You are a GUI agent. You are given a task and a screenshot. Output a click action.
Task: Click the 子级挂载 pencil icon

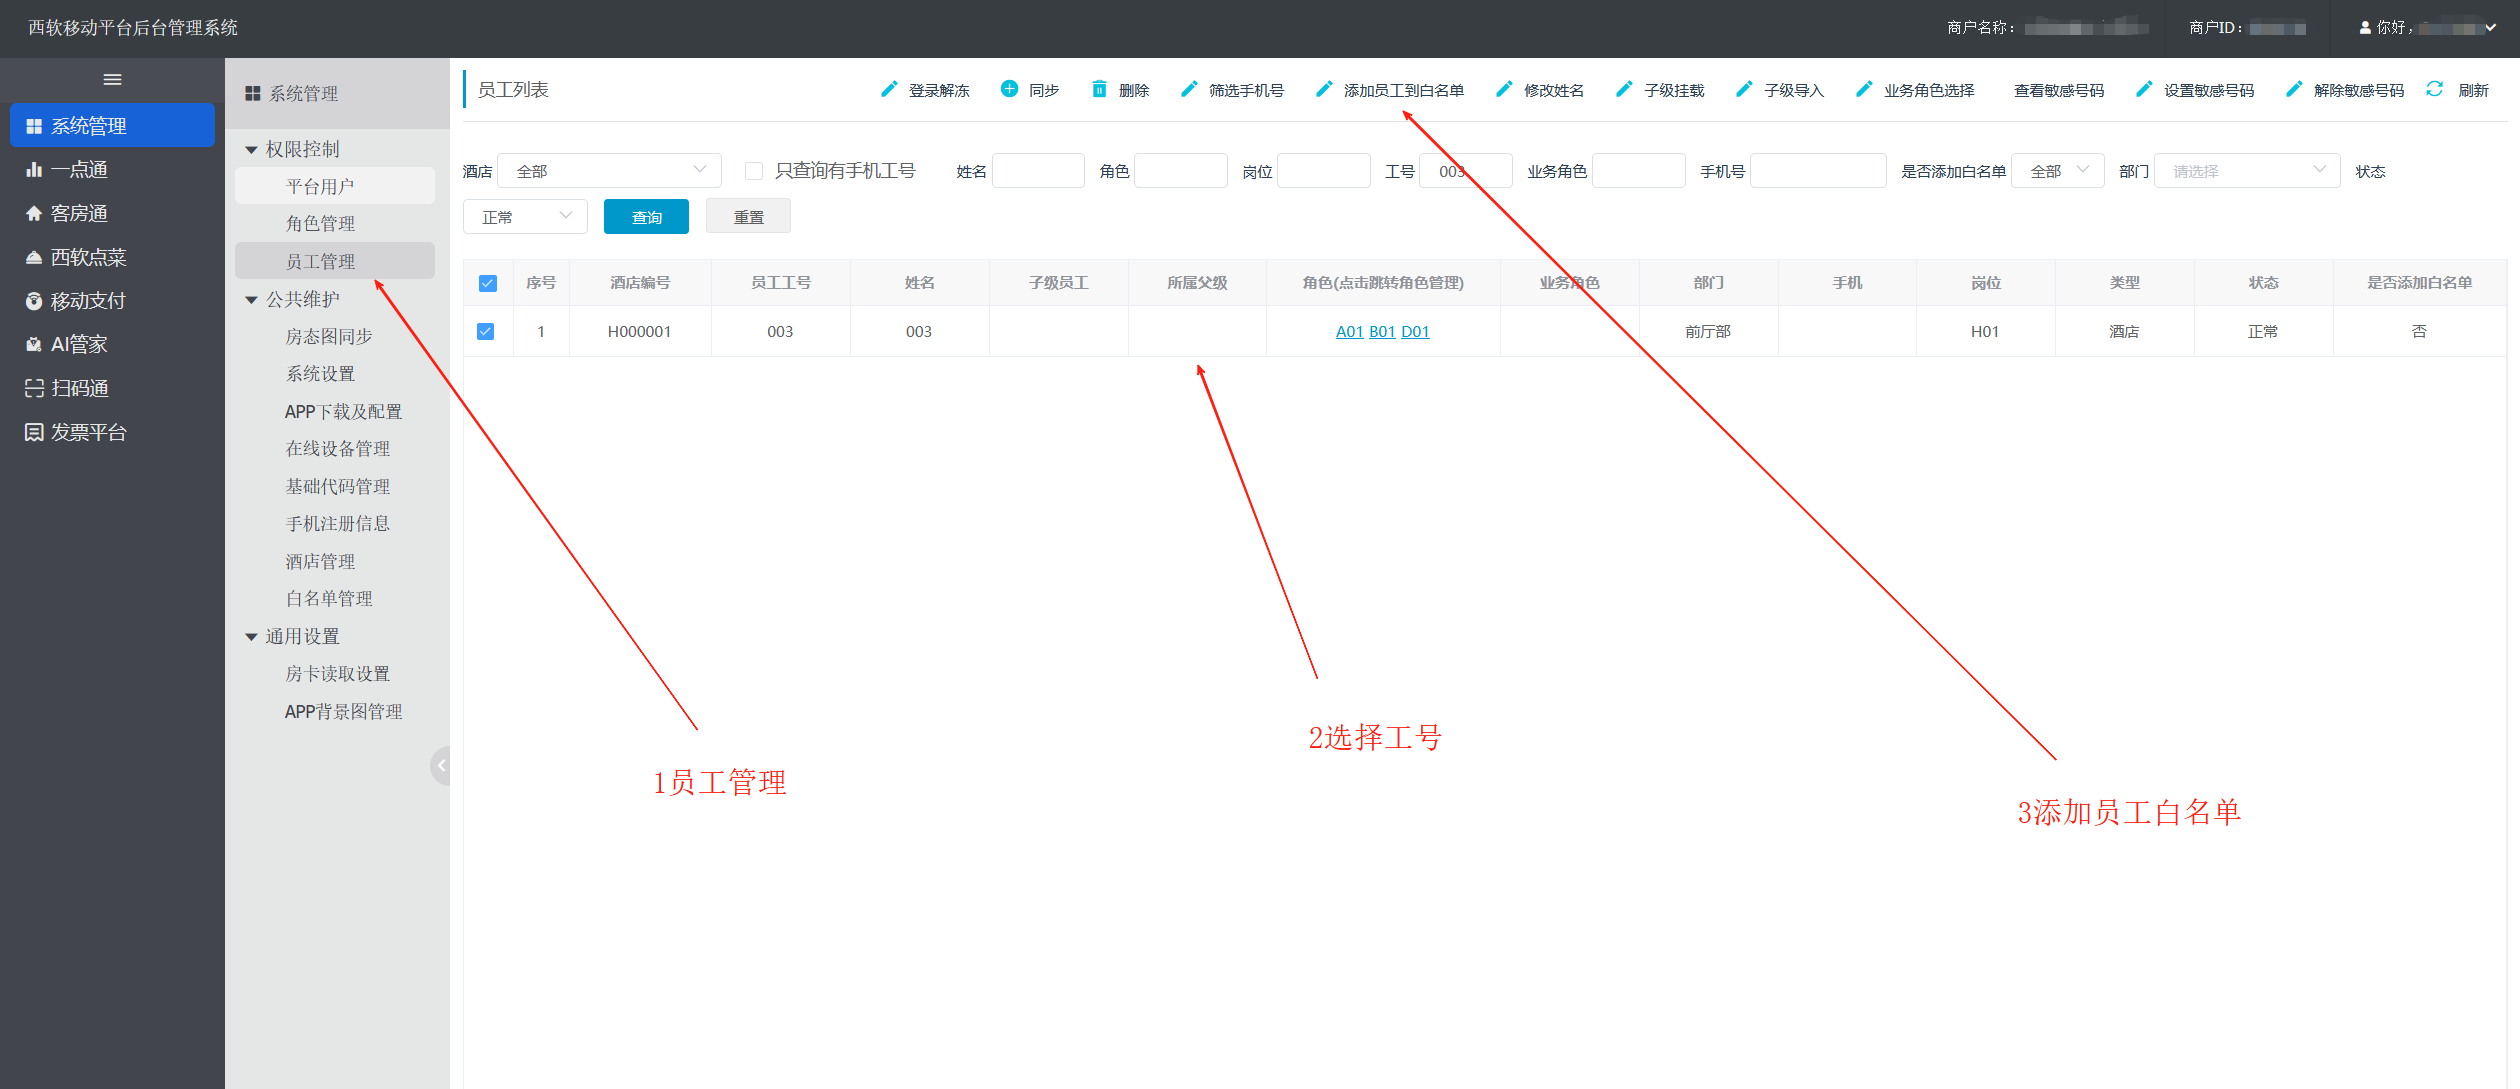point(1624,89)
